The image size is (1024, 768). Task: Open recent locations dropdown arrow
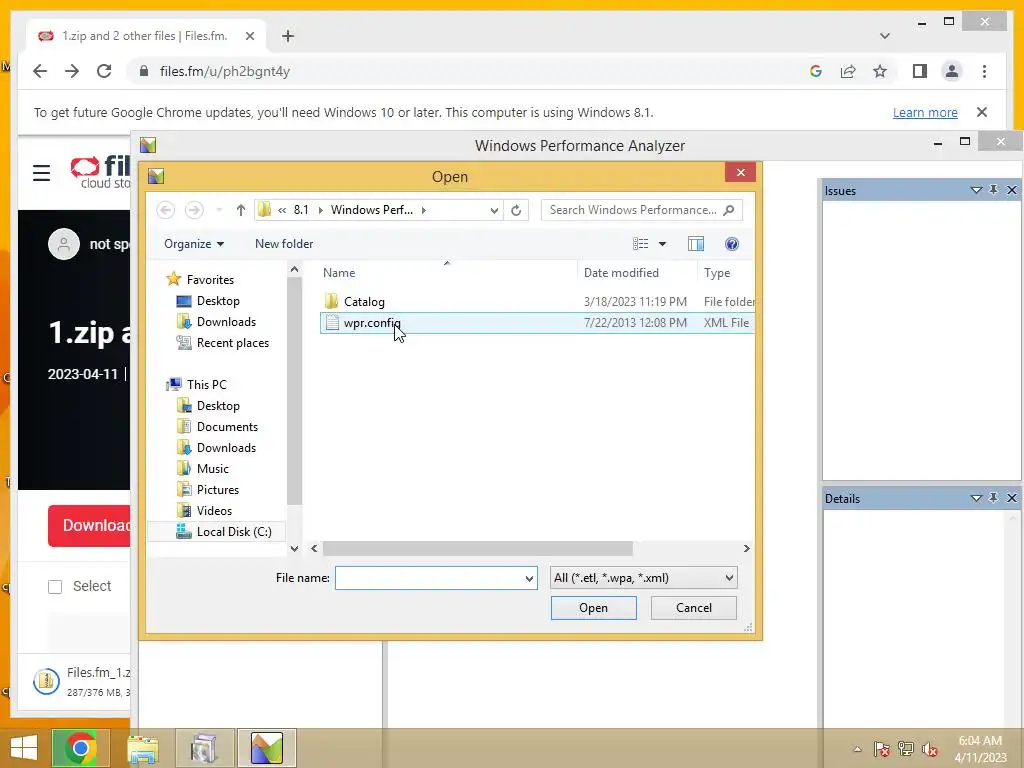tap(219, 210)
